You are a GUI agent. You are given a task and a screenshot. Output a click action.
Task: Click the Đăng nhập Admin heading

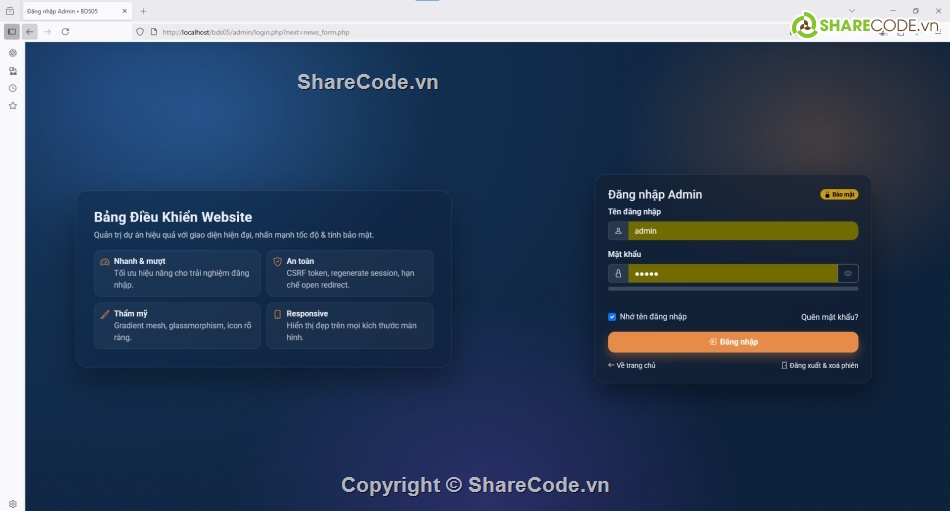(x=655, y=195)
